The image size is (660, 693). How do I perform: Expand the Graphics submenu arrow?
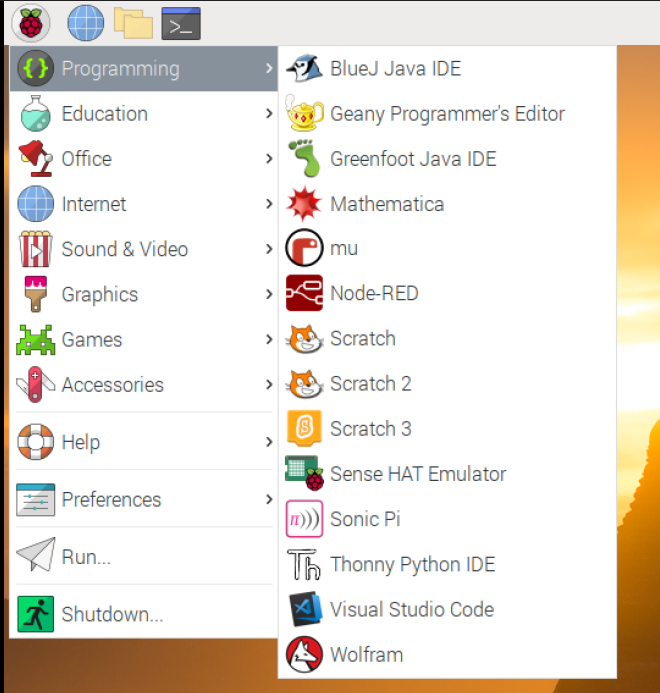pos(269,294)
